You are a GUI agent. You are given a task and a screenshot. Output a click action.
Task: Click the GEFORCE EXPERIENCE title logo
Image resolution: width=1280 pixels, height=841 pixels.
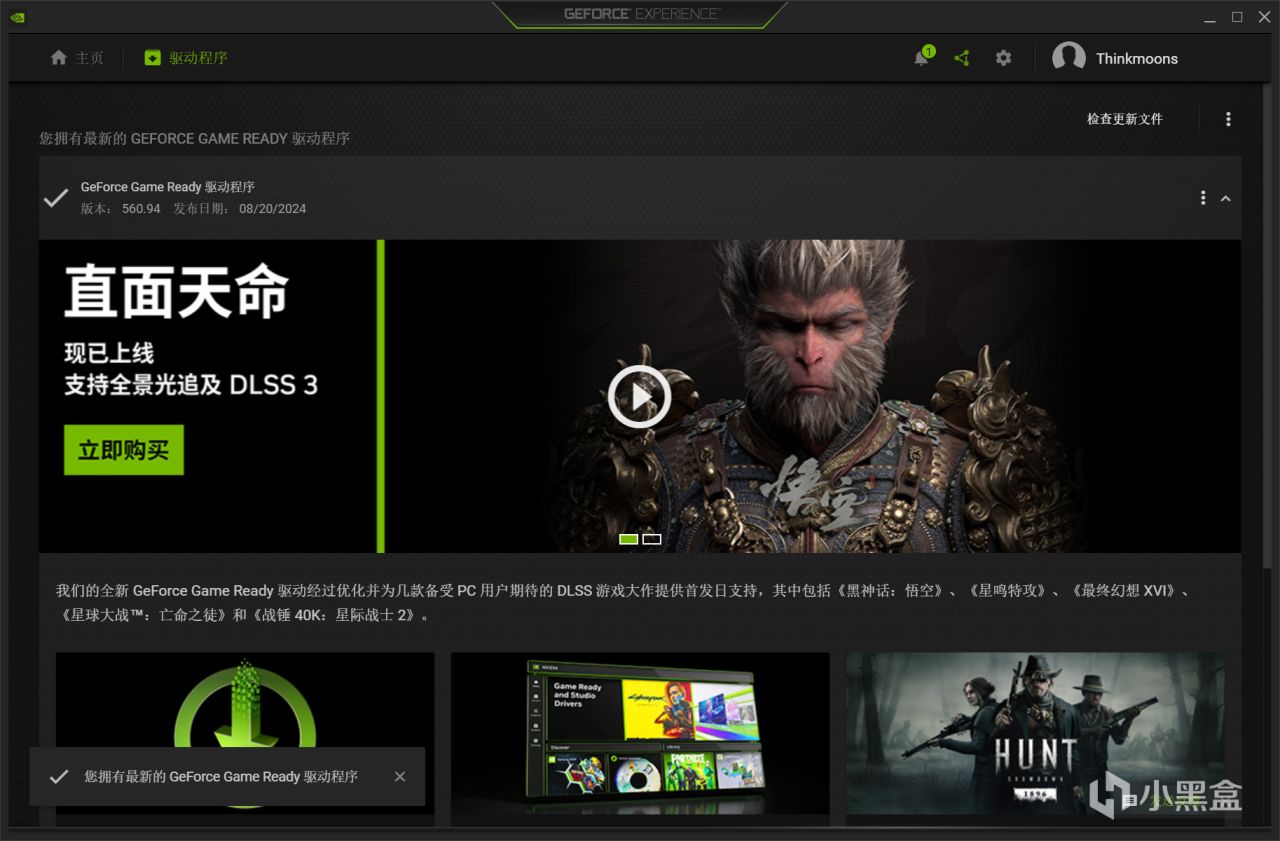tap(641, 14)
